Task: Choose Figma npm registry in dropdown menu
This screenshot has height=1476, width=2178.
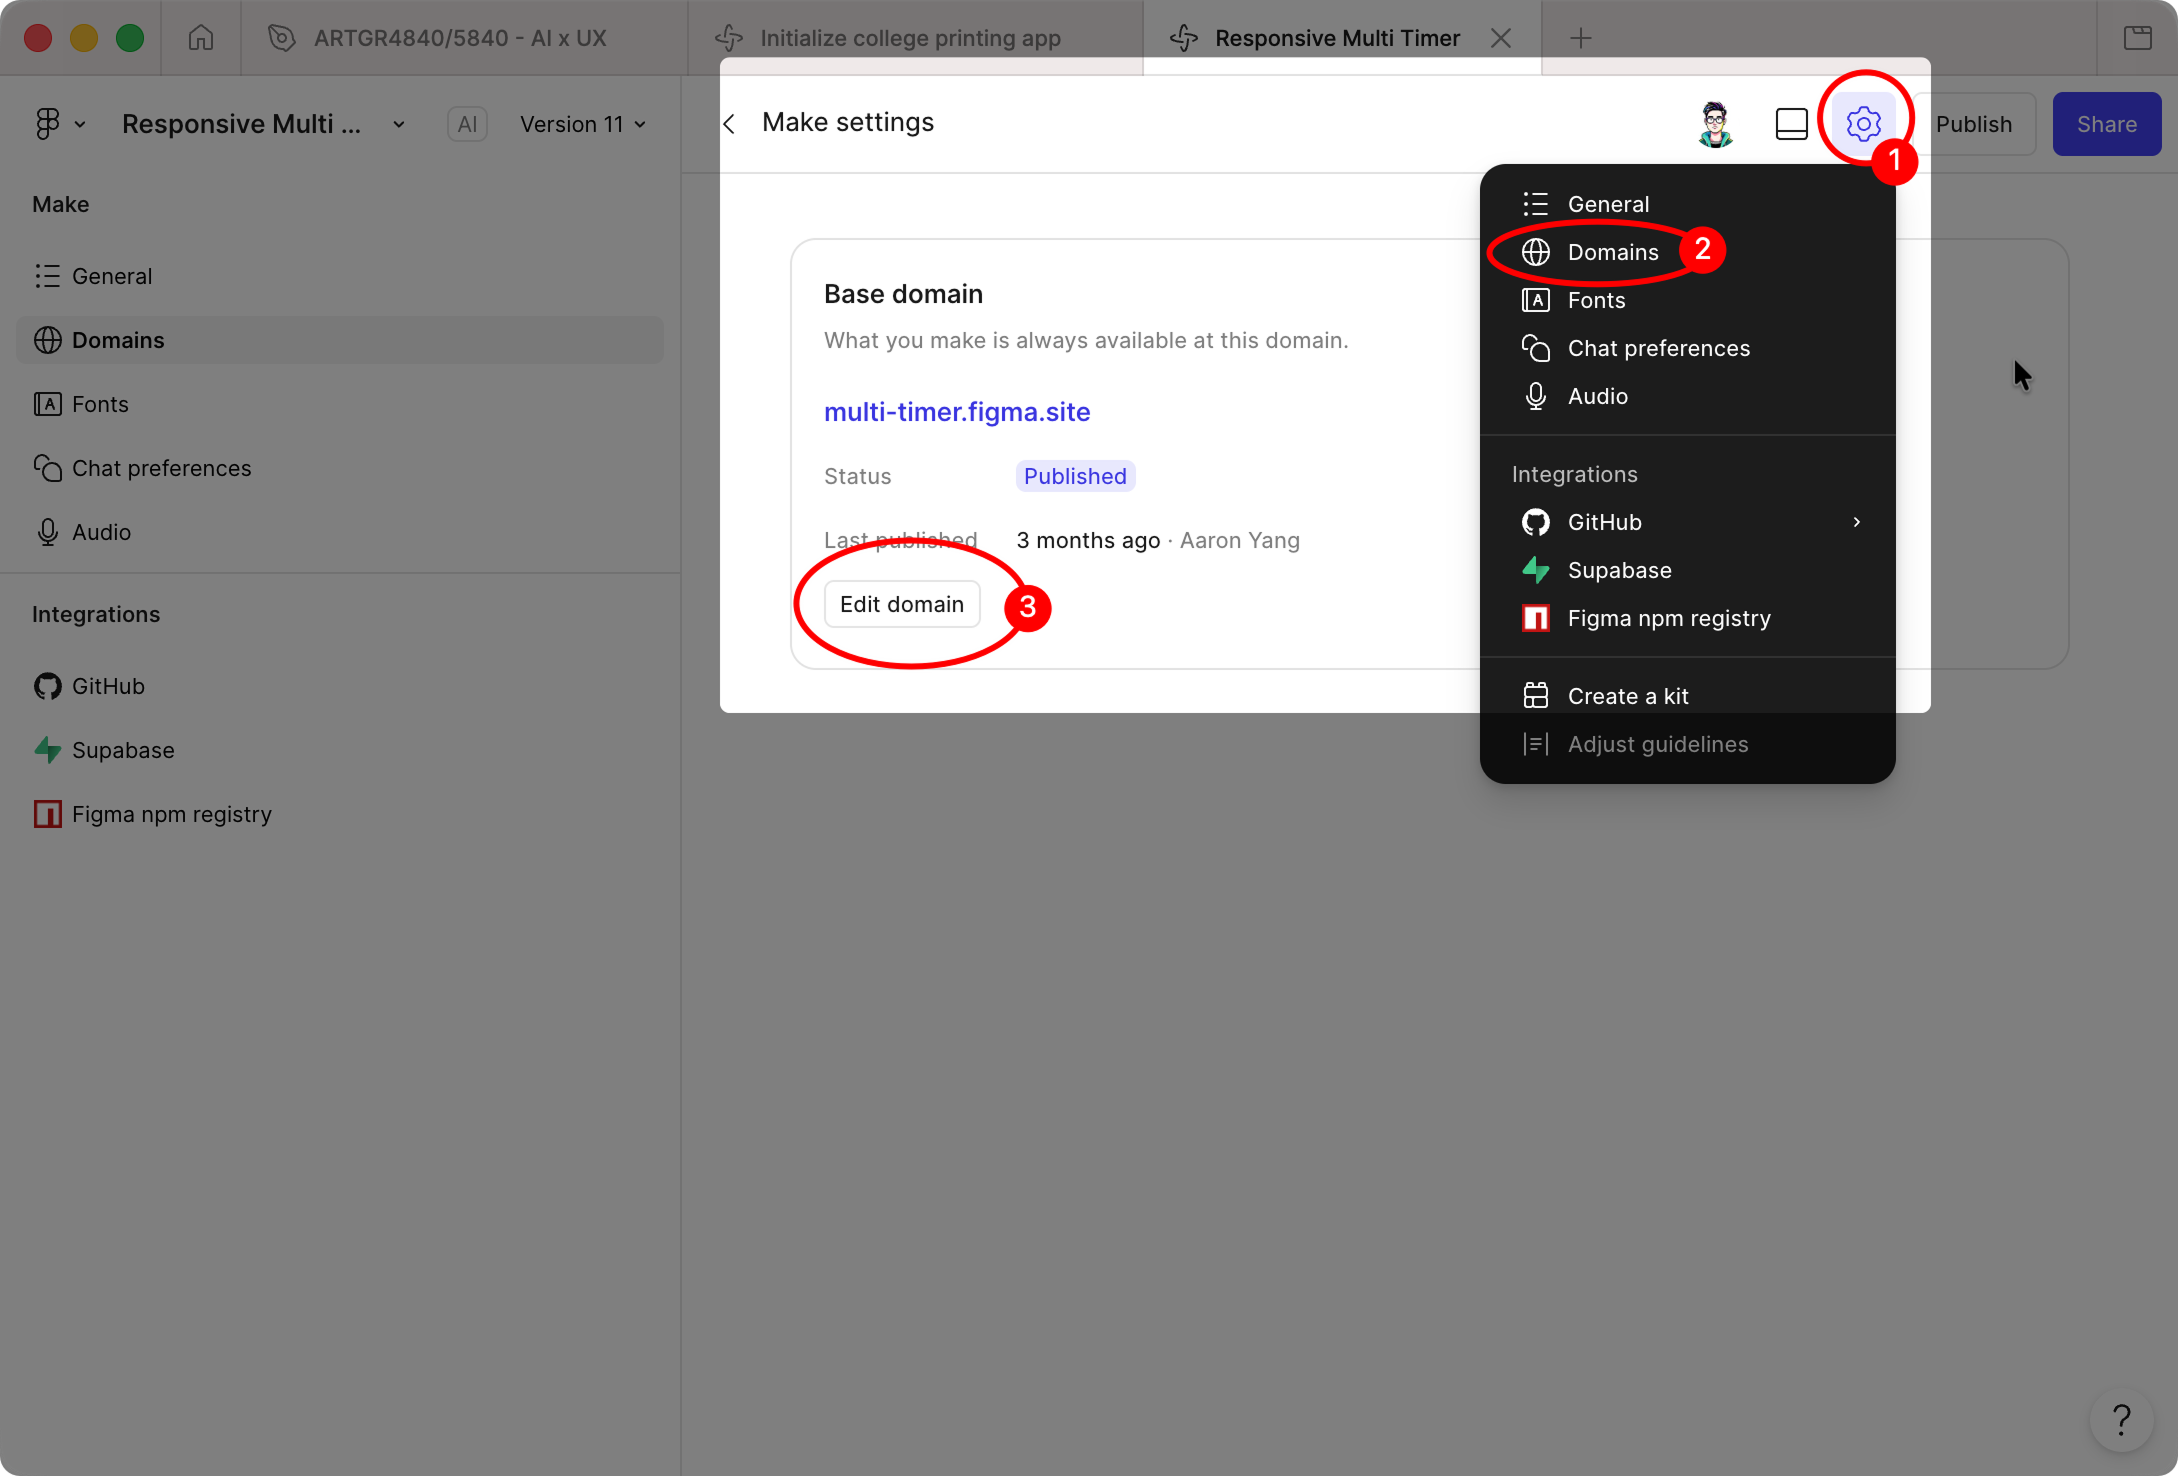Action: tap(1688, 618)
